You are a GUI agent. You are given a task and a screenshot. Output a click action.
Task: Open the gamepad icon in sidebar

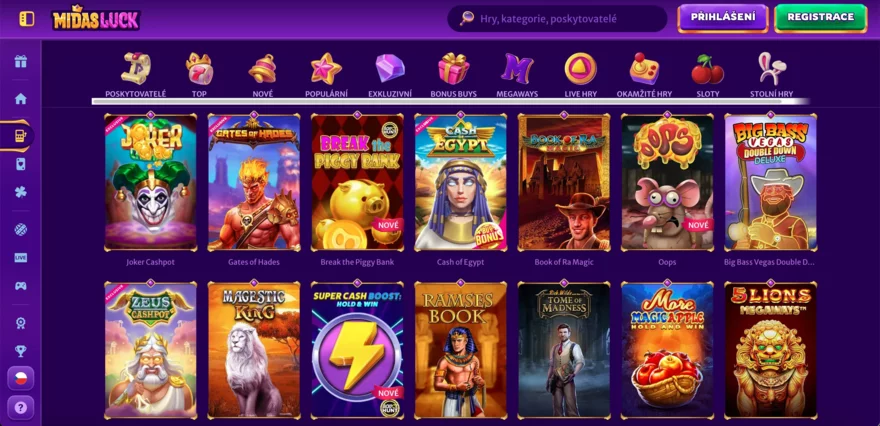[x=21, y=285]
